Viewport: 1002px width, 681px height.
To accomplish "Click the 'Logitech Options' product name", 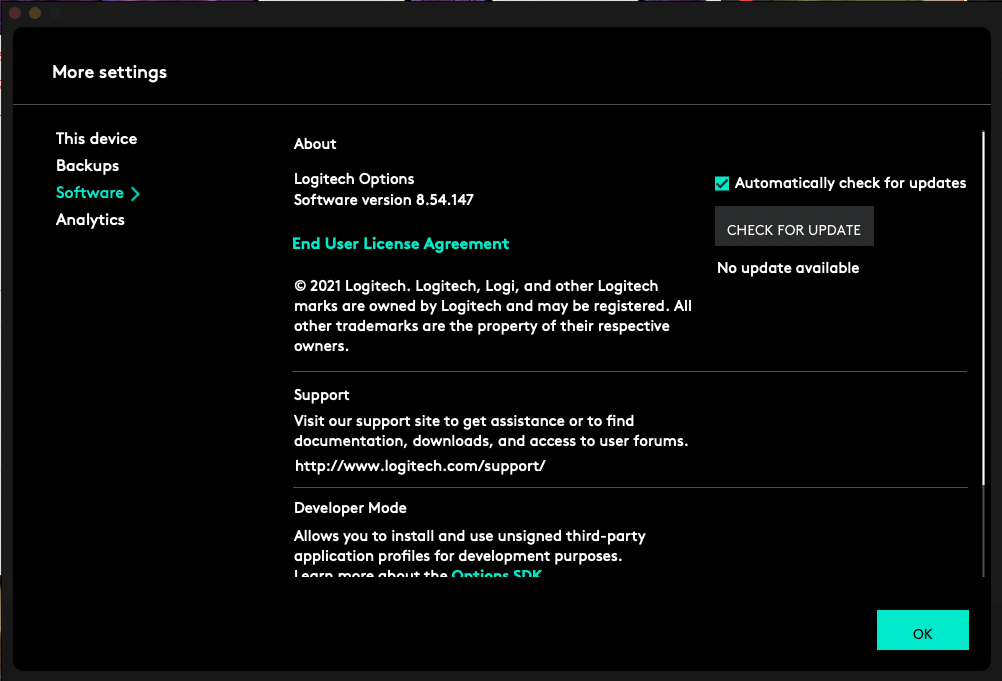I will pos(354,179).
